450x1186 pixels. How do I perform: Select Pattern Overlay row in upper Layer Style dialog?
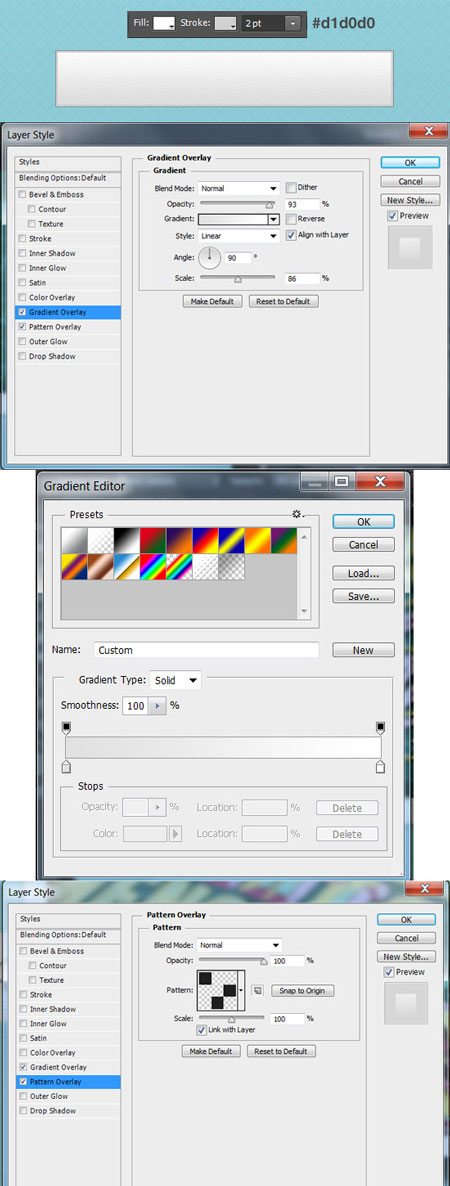click(x=68, y=327)
